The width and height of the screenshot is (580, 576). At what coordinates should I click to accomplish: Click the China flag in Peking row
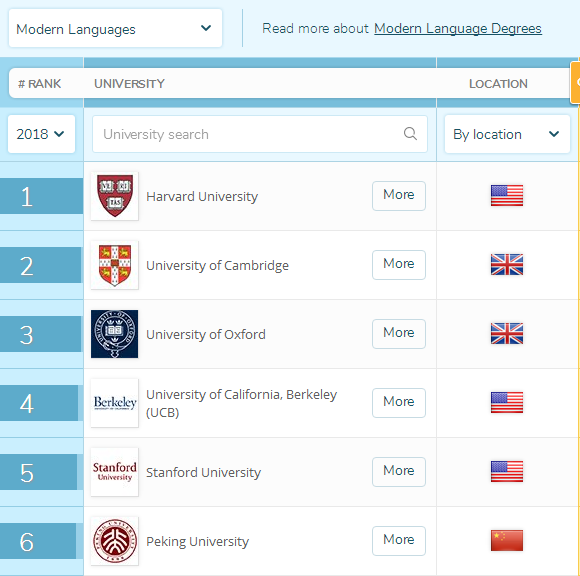click(507, 540)
